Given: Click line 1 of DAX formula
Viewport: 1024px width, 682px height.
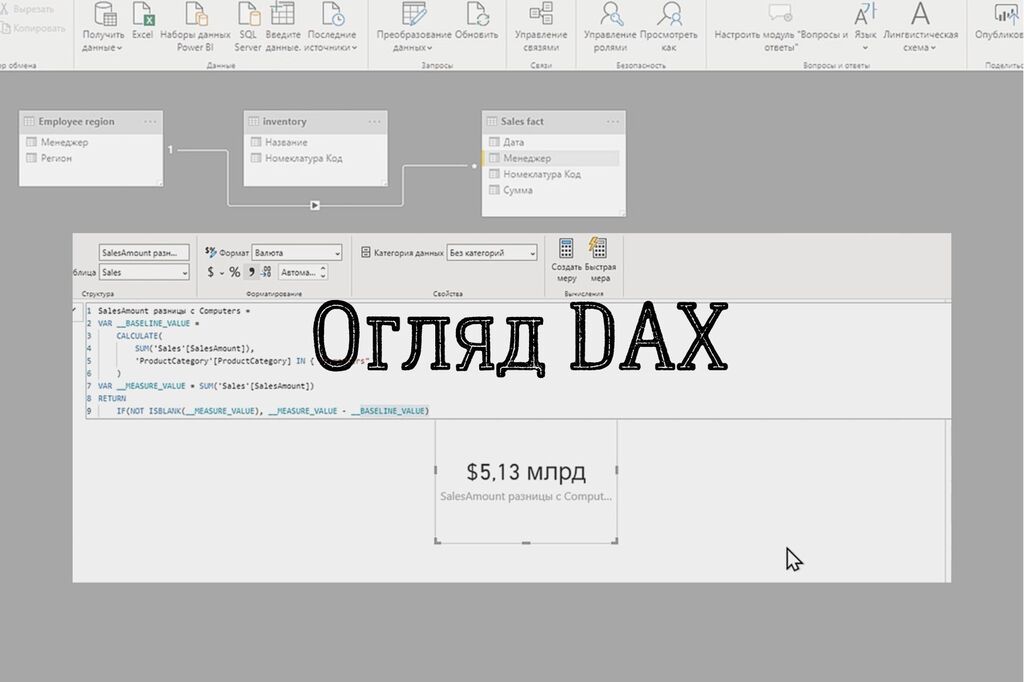Looking at the screenshot, I should point(174,311).
